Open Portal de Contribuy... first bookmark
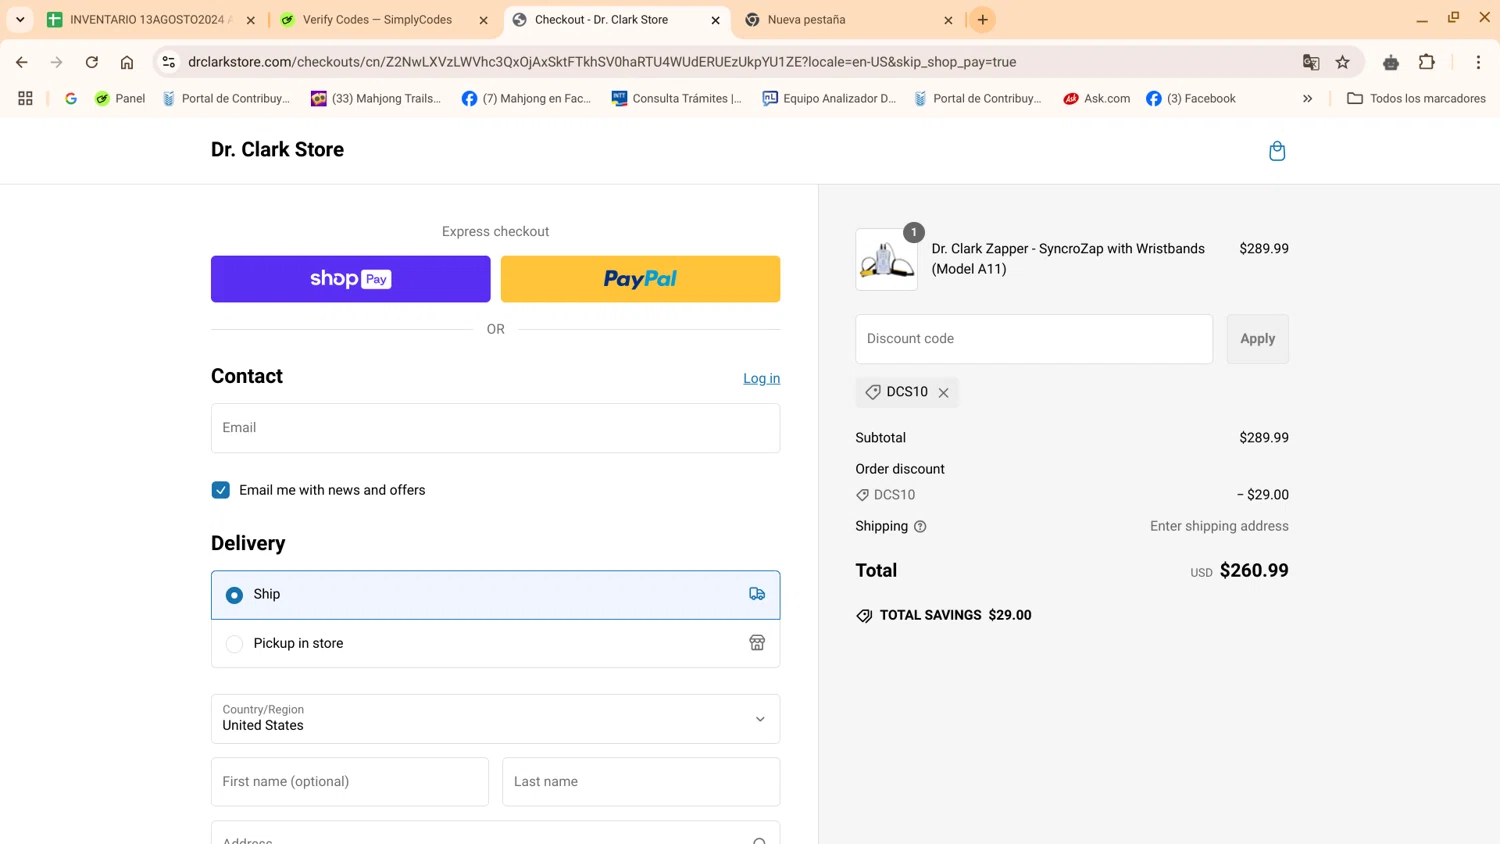Viewport: 1500px width, 844px height. pyautogui.click(x=226, y=98)
